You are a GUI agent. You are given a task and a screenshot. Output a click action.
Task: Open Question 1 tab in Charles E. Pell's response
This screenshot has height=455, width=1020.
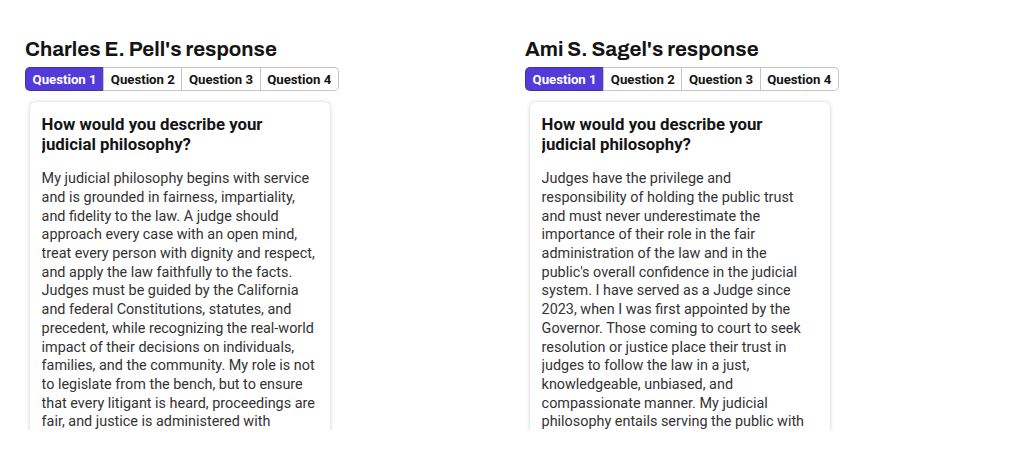click(x=64, y=80)
